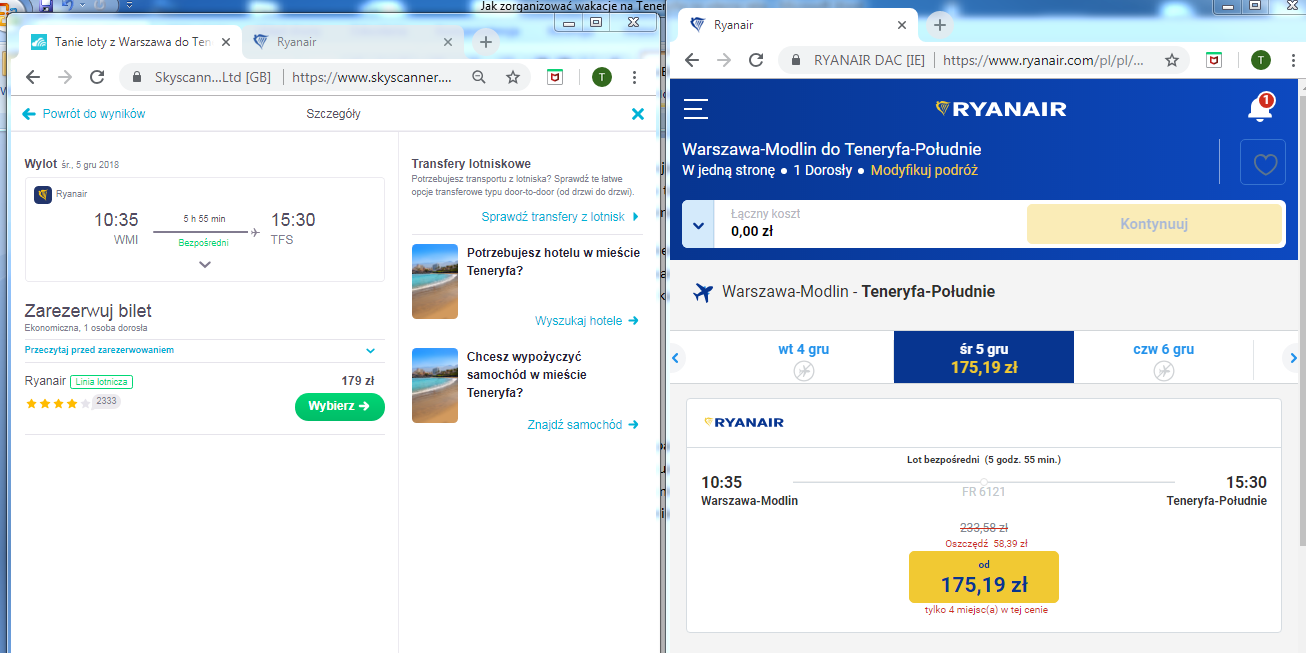1306x653 pixels.
Task: Reload the Ryanair page
Action: (756, 60)
